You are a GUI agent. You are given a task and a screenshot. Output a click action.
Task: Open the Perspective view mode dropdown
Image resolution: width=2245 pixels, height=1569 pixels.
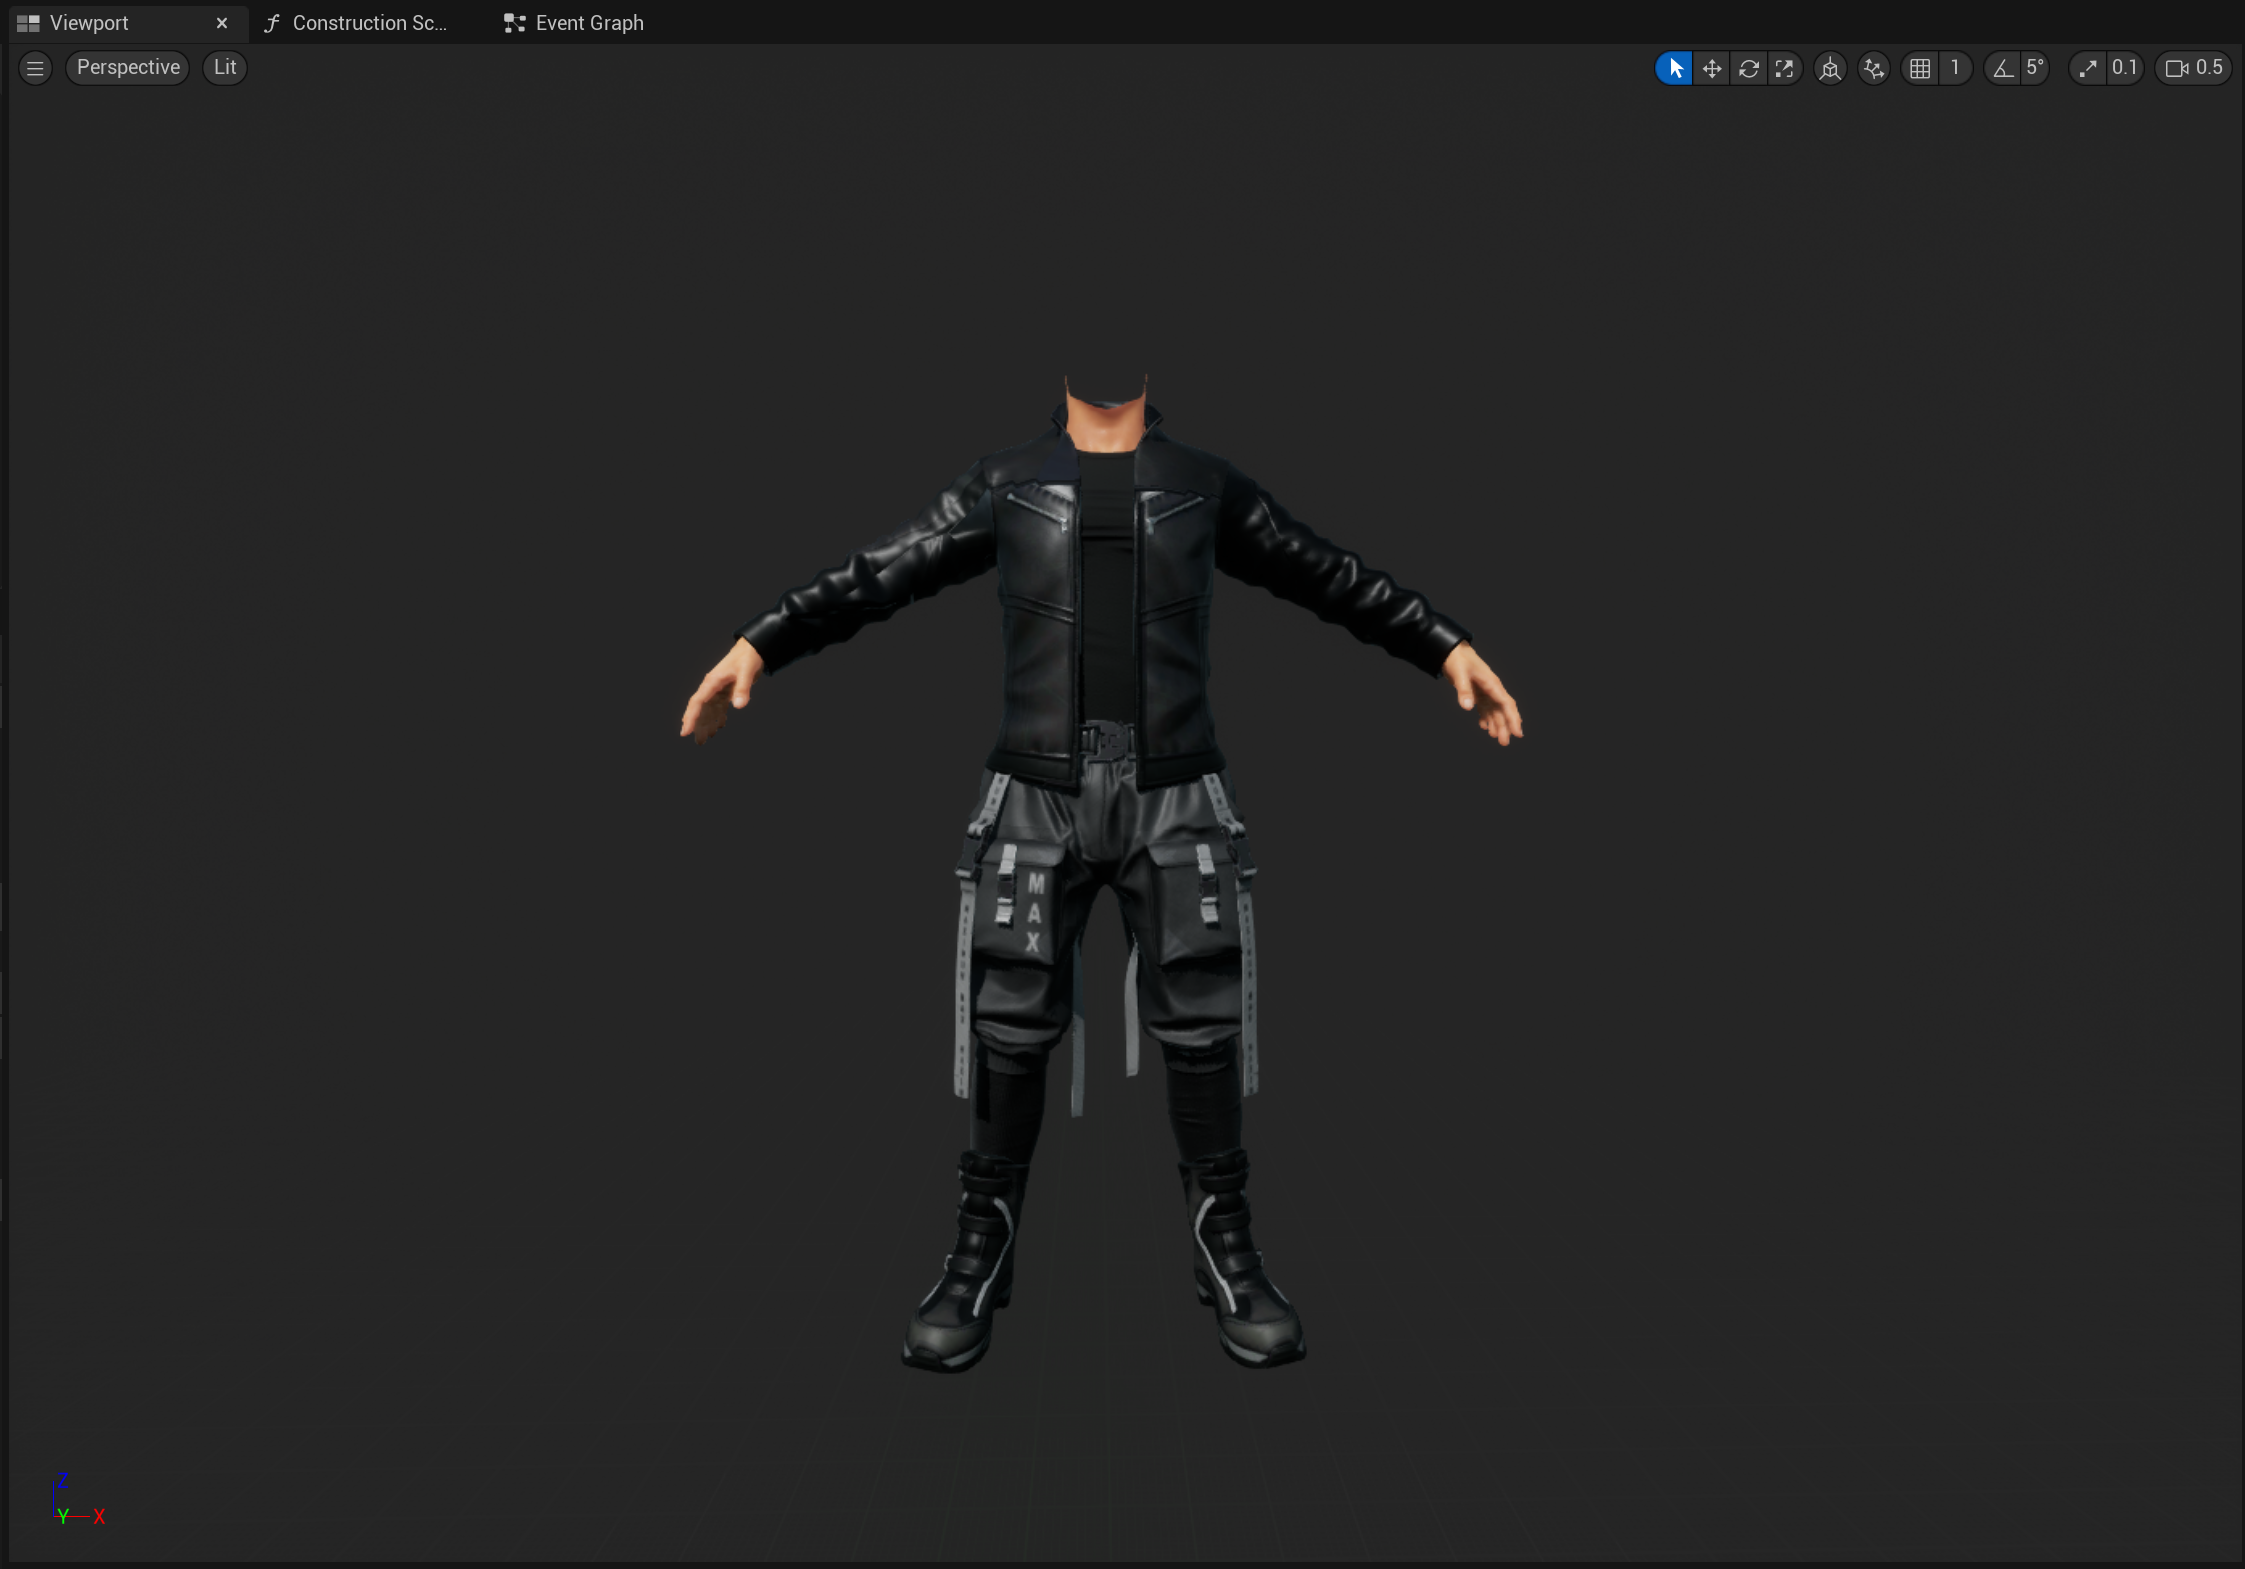[128, 67]
